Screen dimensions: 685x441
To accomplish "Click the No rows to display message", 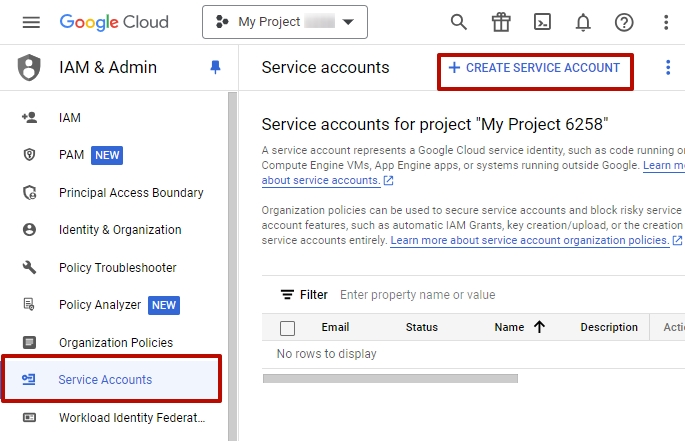I will click(326, 354).
